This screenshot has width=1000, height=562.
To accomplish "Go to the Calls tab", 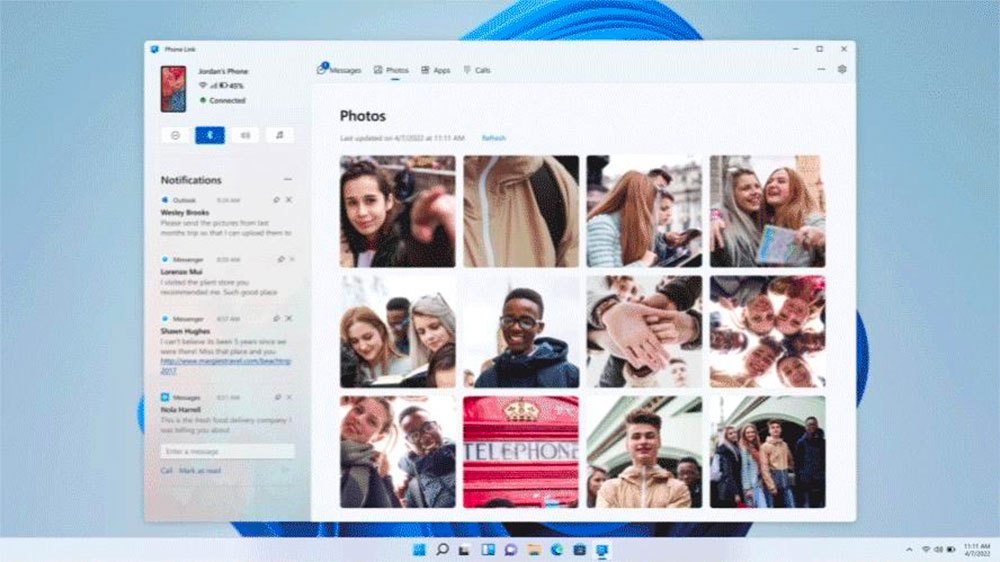I will pyautogui.click(x=477, y=70).
